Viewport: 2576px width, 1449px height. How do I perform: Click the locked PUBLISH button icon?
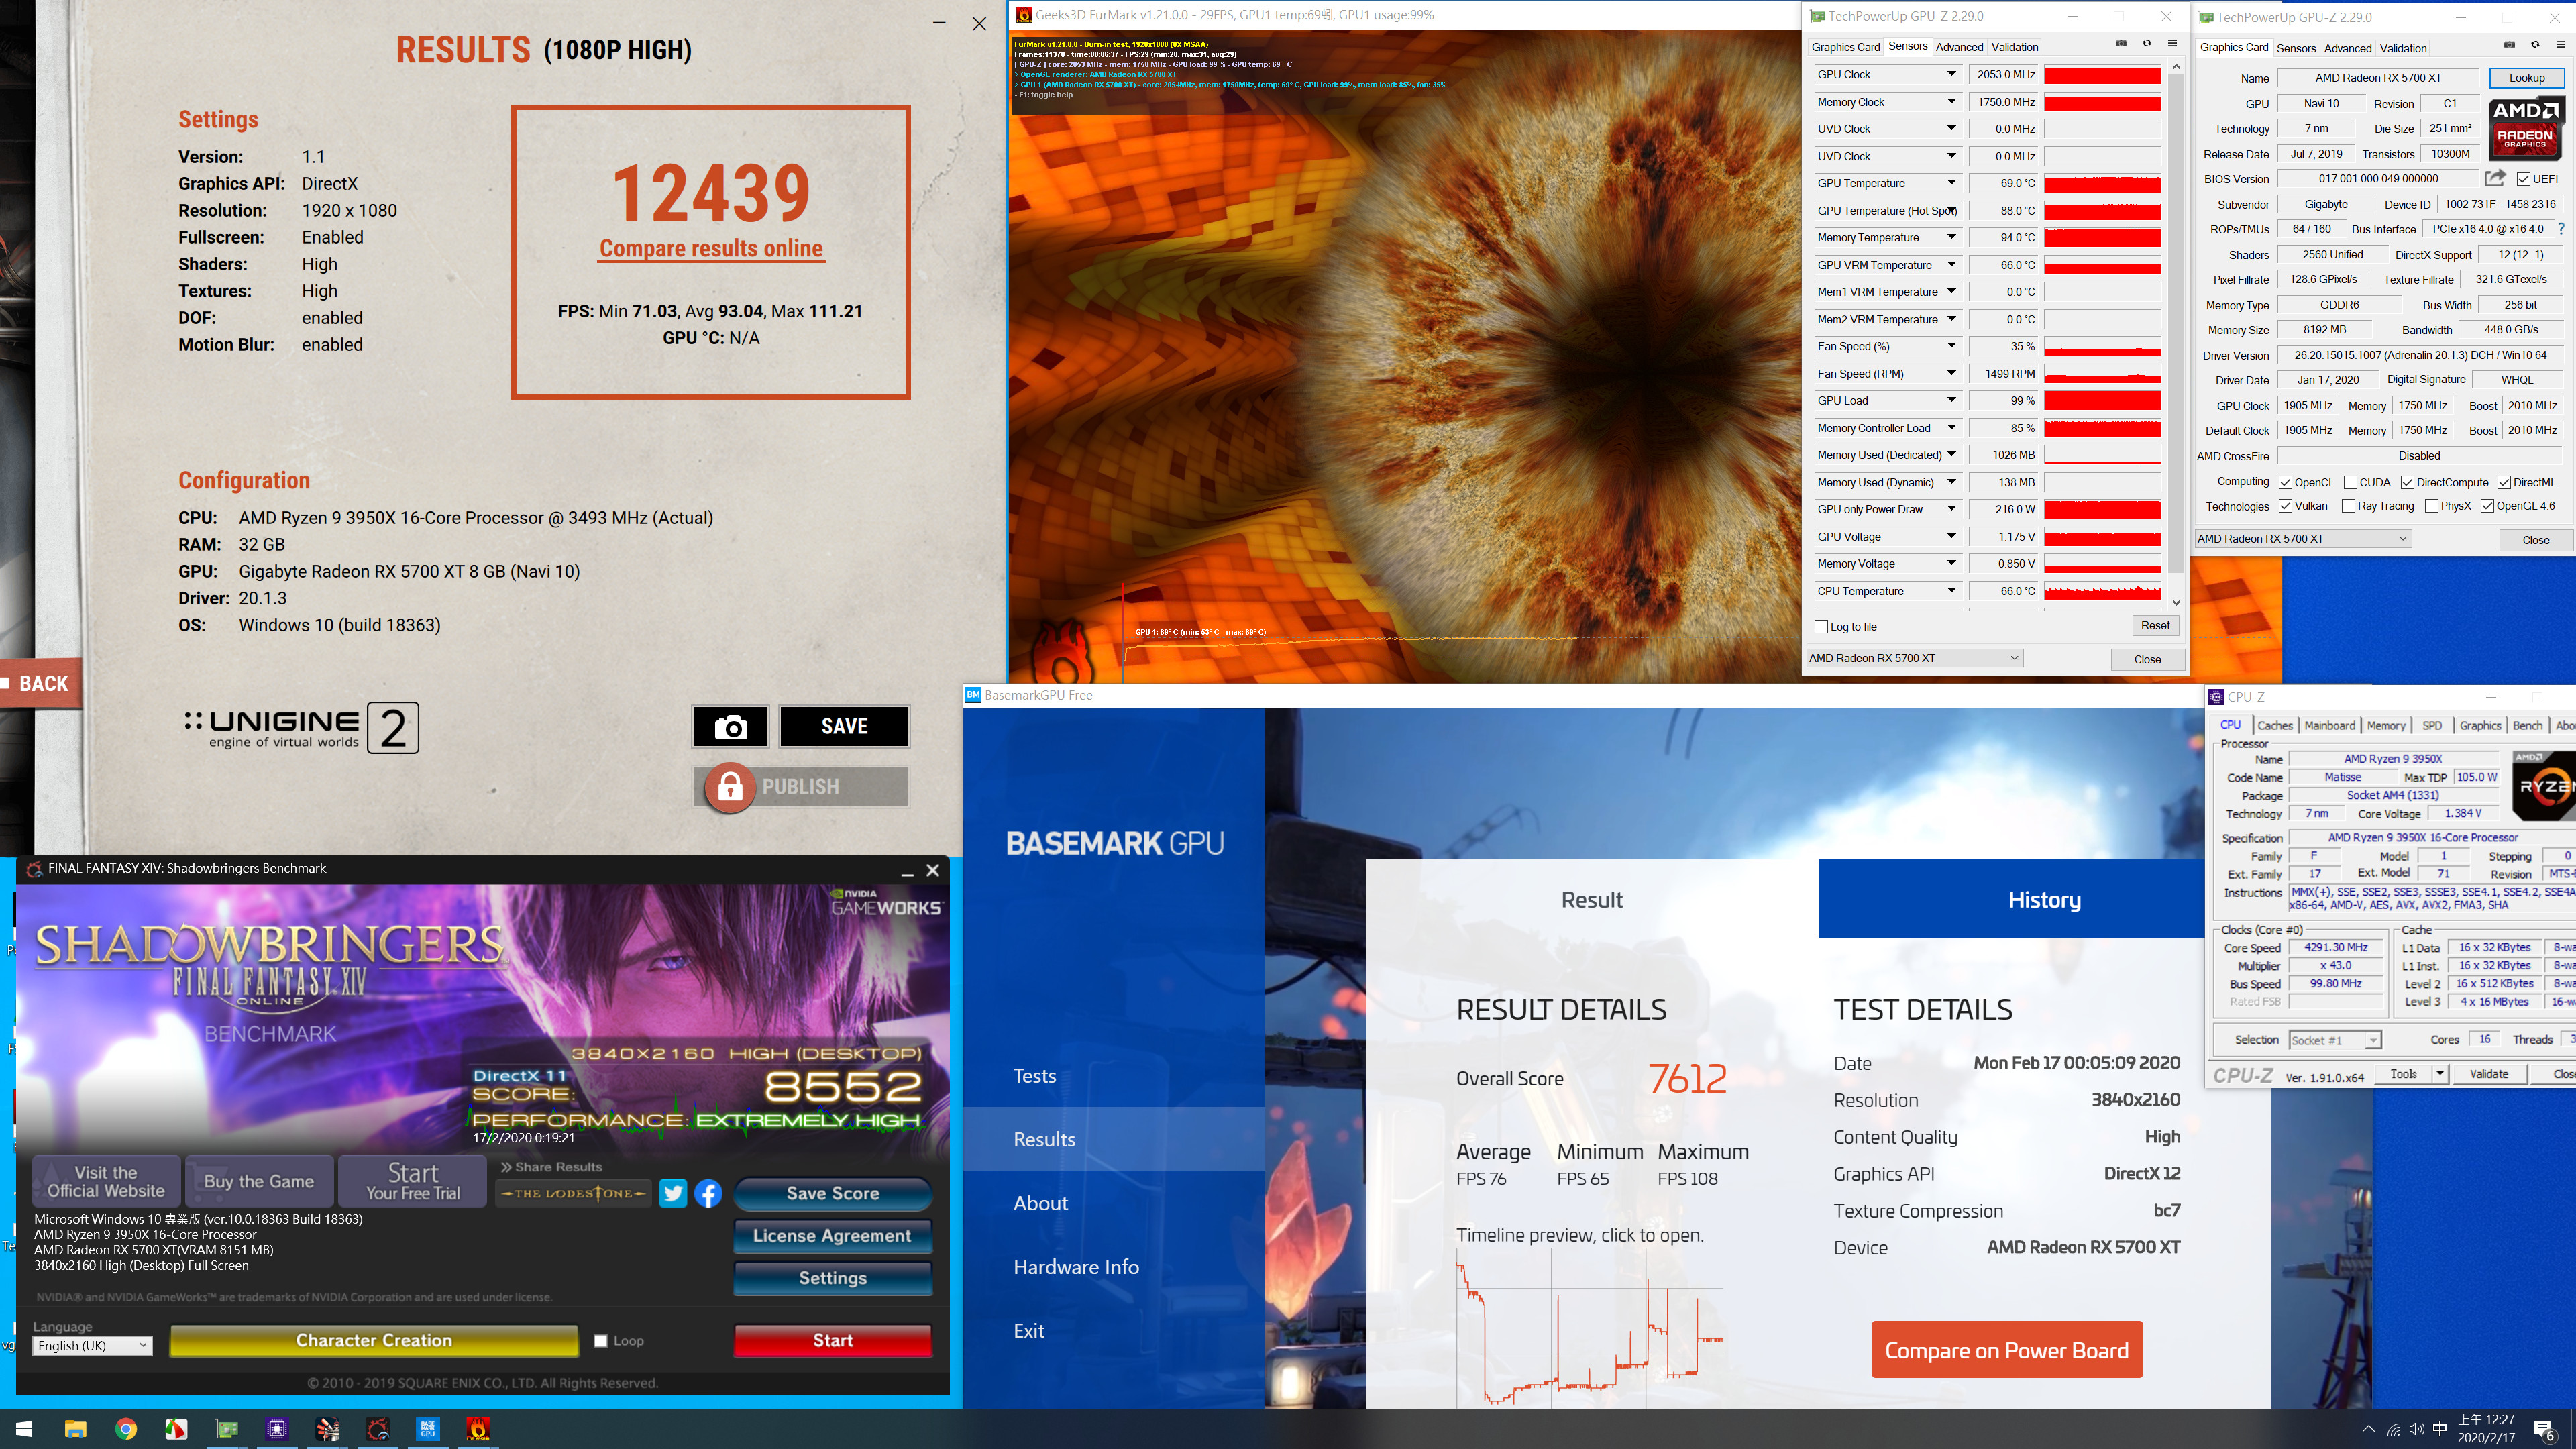730,787
